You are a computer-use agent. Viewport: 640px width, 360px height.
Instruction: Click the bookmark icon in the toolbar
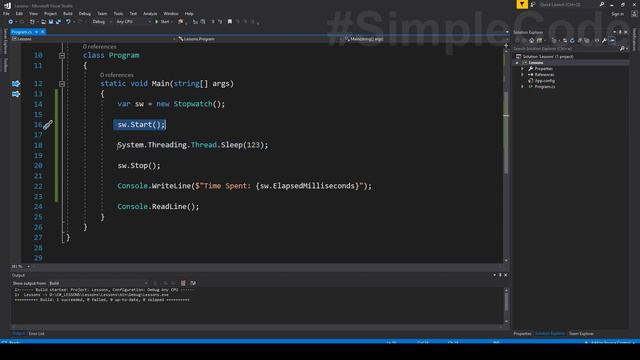[x=229, y=22]
